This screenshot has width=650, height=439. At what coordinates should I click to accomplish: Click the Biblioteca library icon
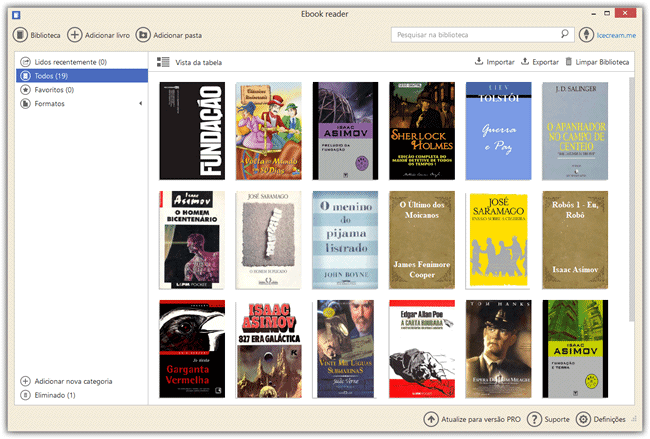click(x=20, y=35)
